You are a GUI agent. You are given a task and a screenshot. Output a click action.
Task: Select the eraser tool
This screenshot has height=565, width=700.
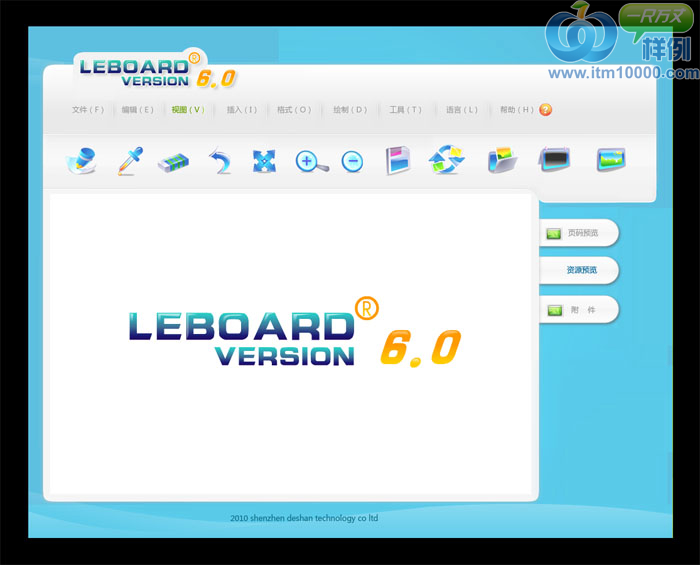174,162
